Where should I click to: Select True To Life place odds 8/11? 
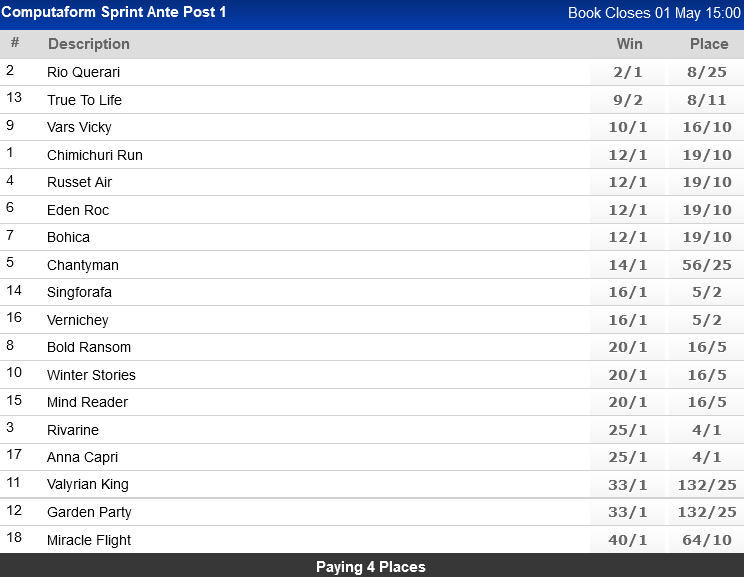pyautogui.click(x=709, y=100)
